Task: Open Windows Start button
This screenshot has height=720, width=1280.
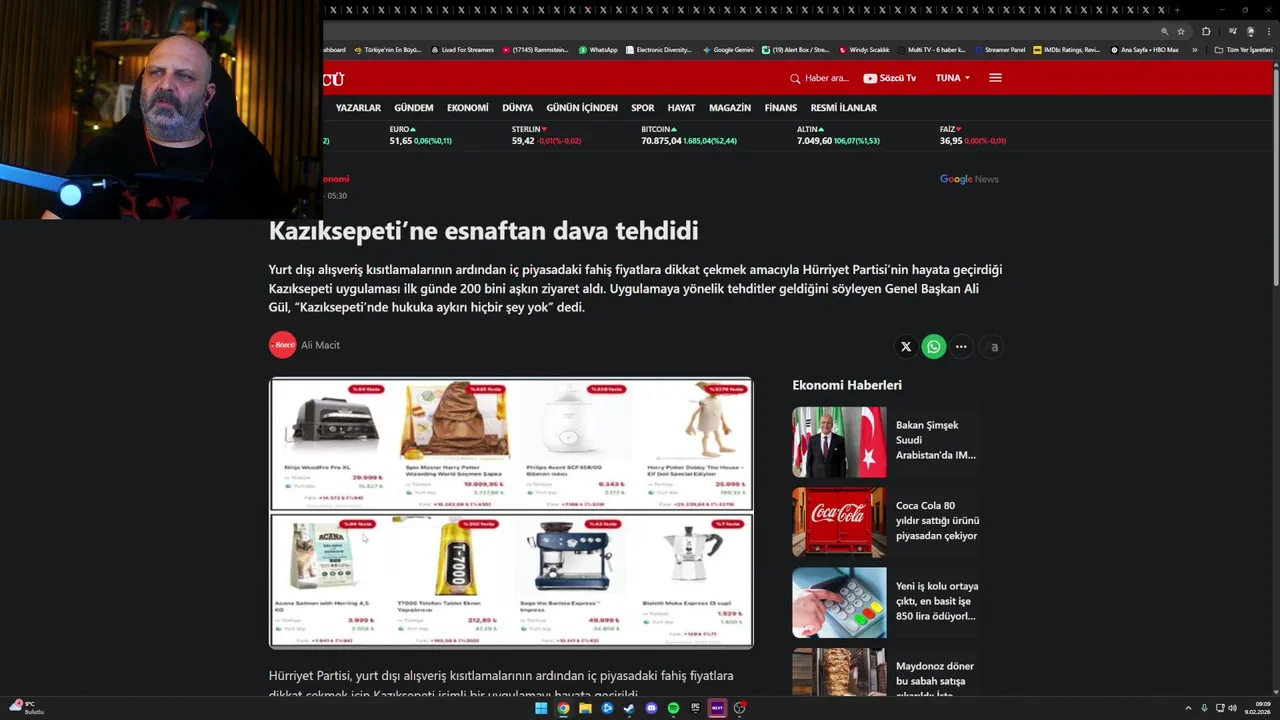Action: (541, 708)
